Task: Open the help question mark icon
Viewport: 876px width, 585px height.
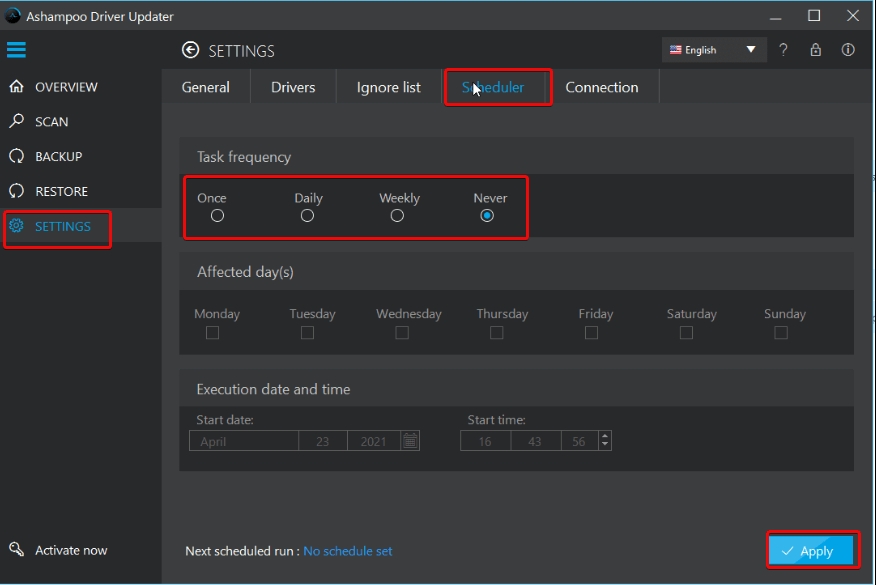Action: [783, 50]
